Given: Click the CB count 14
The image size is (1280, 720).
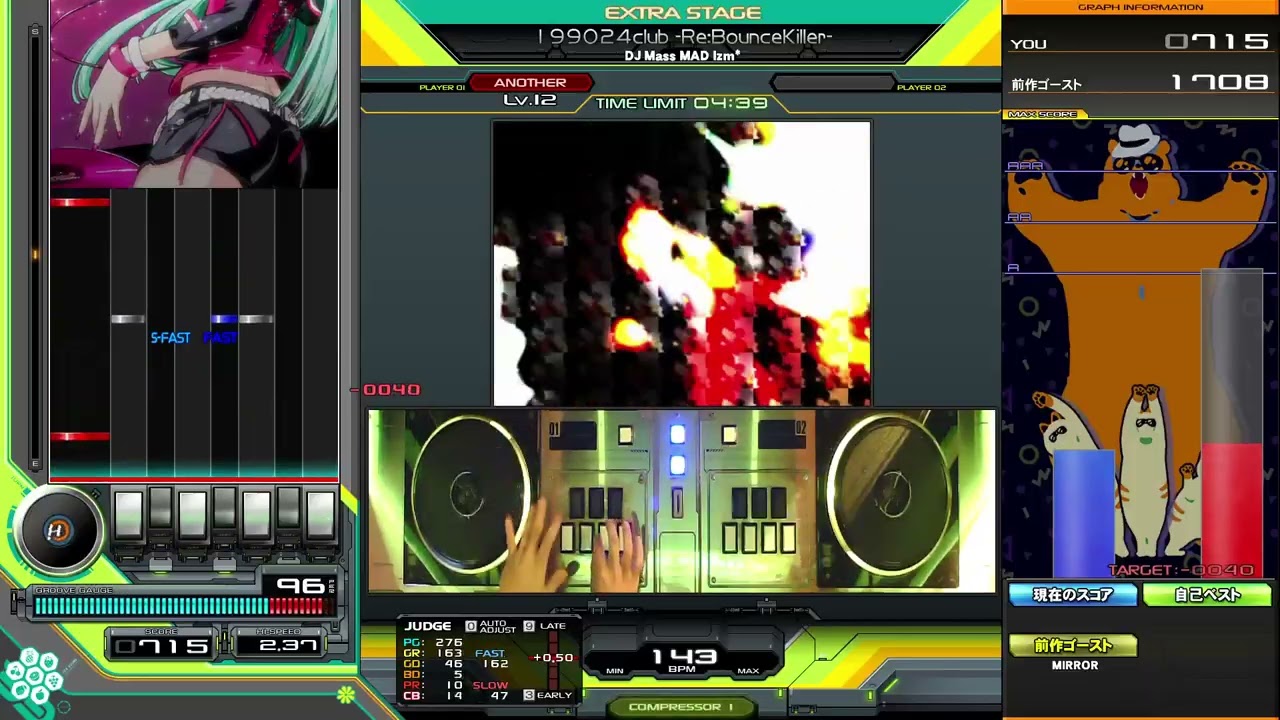Looking at the screenshot, I should (455, 695).
